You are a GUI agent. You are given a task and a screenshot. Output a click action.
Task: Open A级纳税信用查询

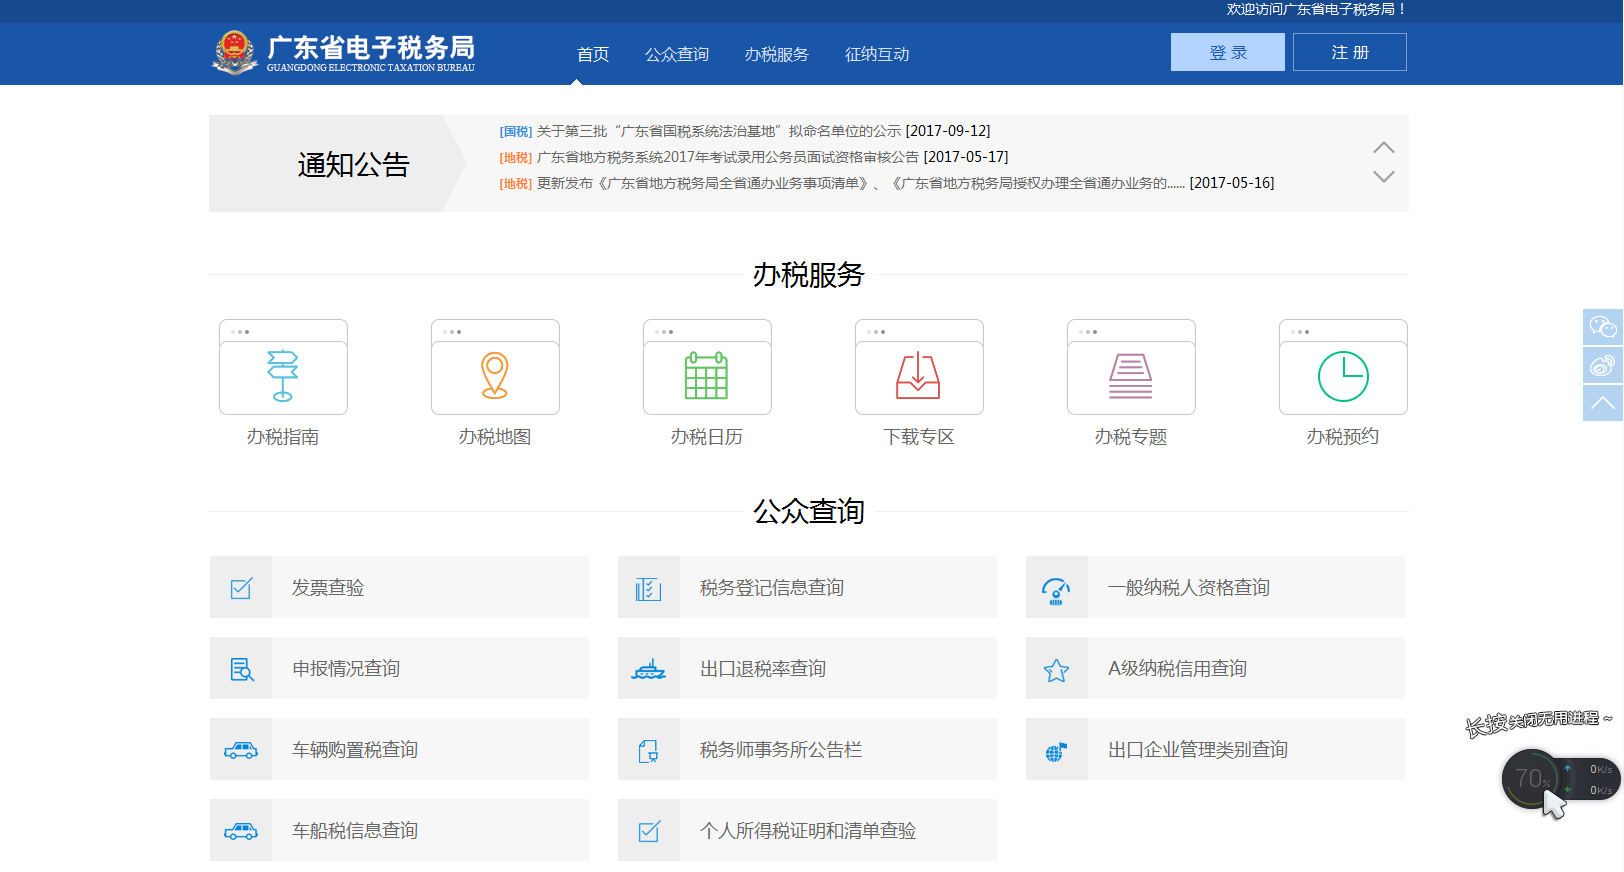pos(1215,669)
